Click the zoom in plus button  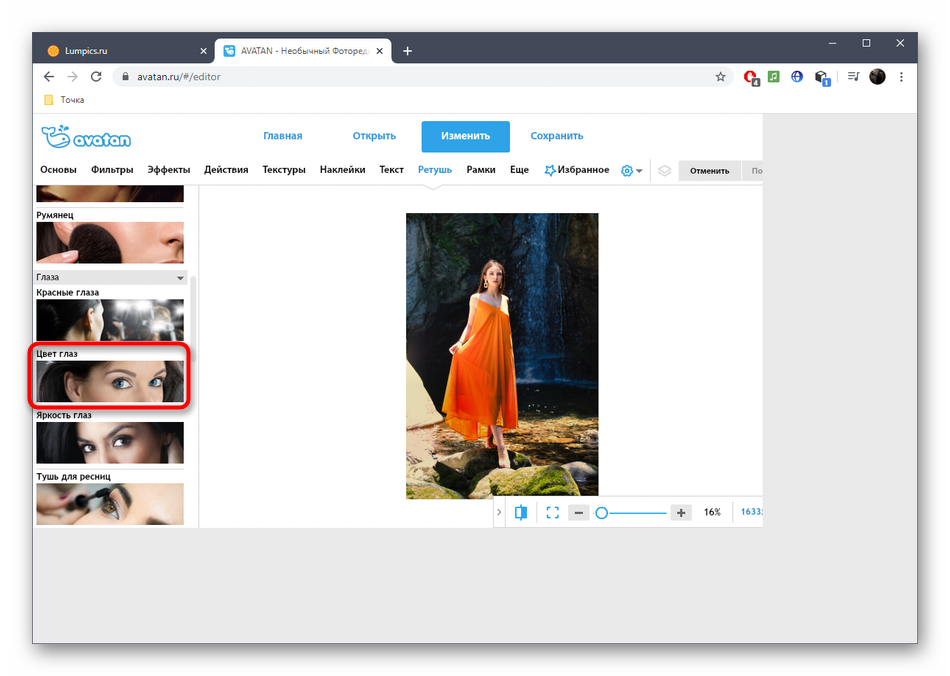pyautogui.click(x=681, y=512)
